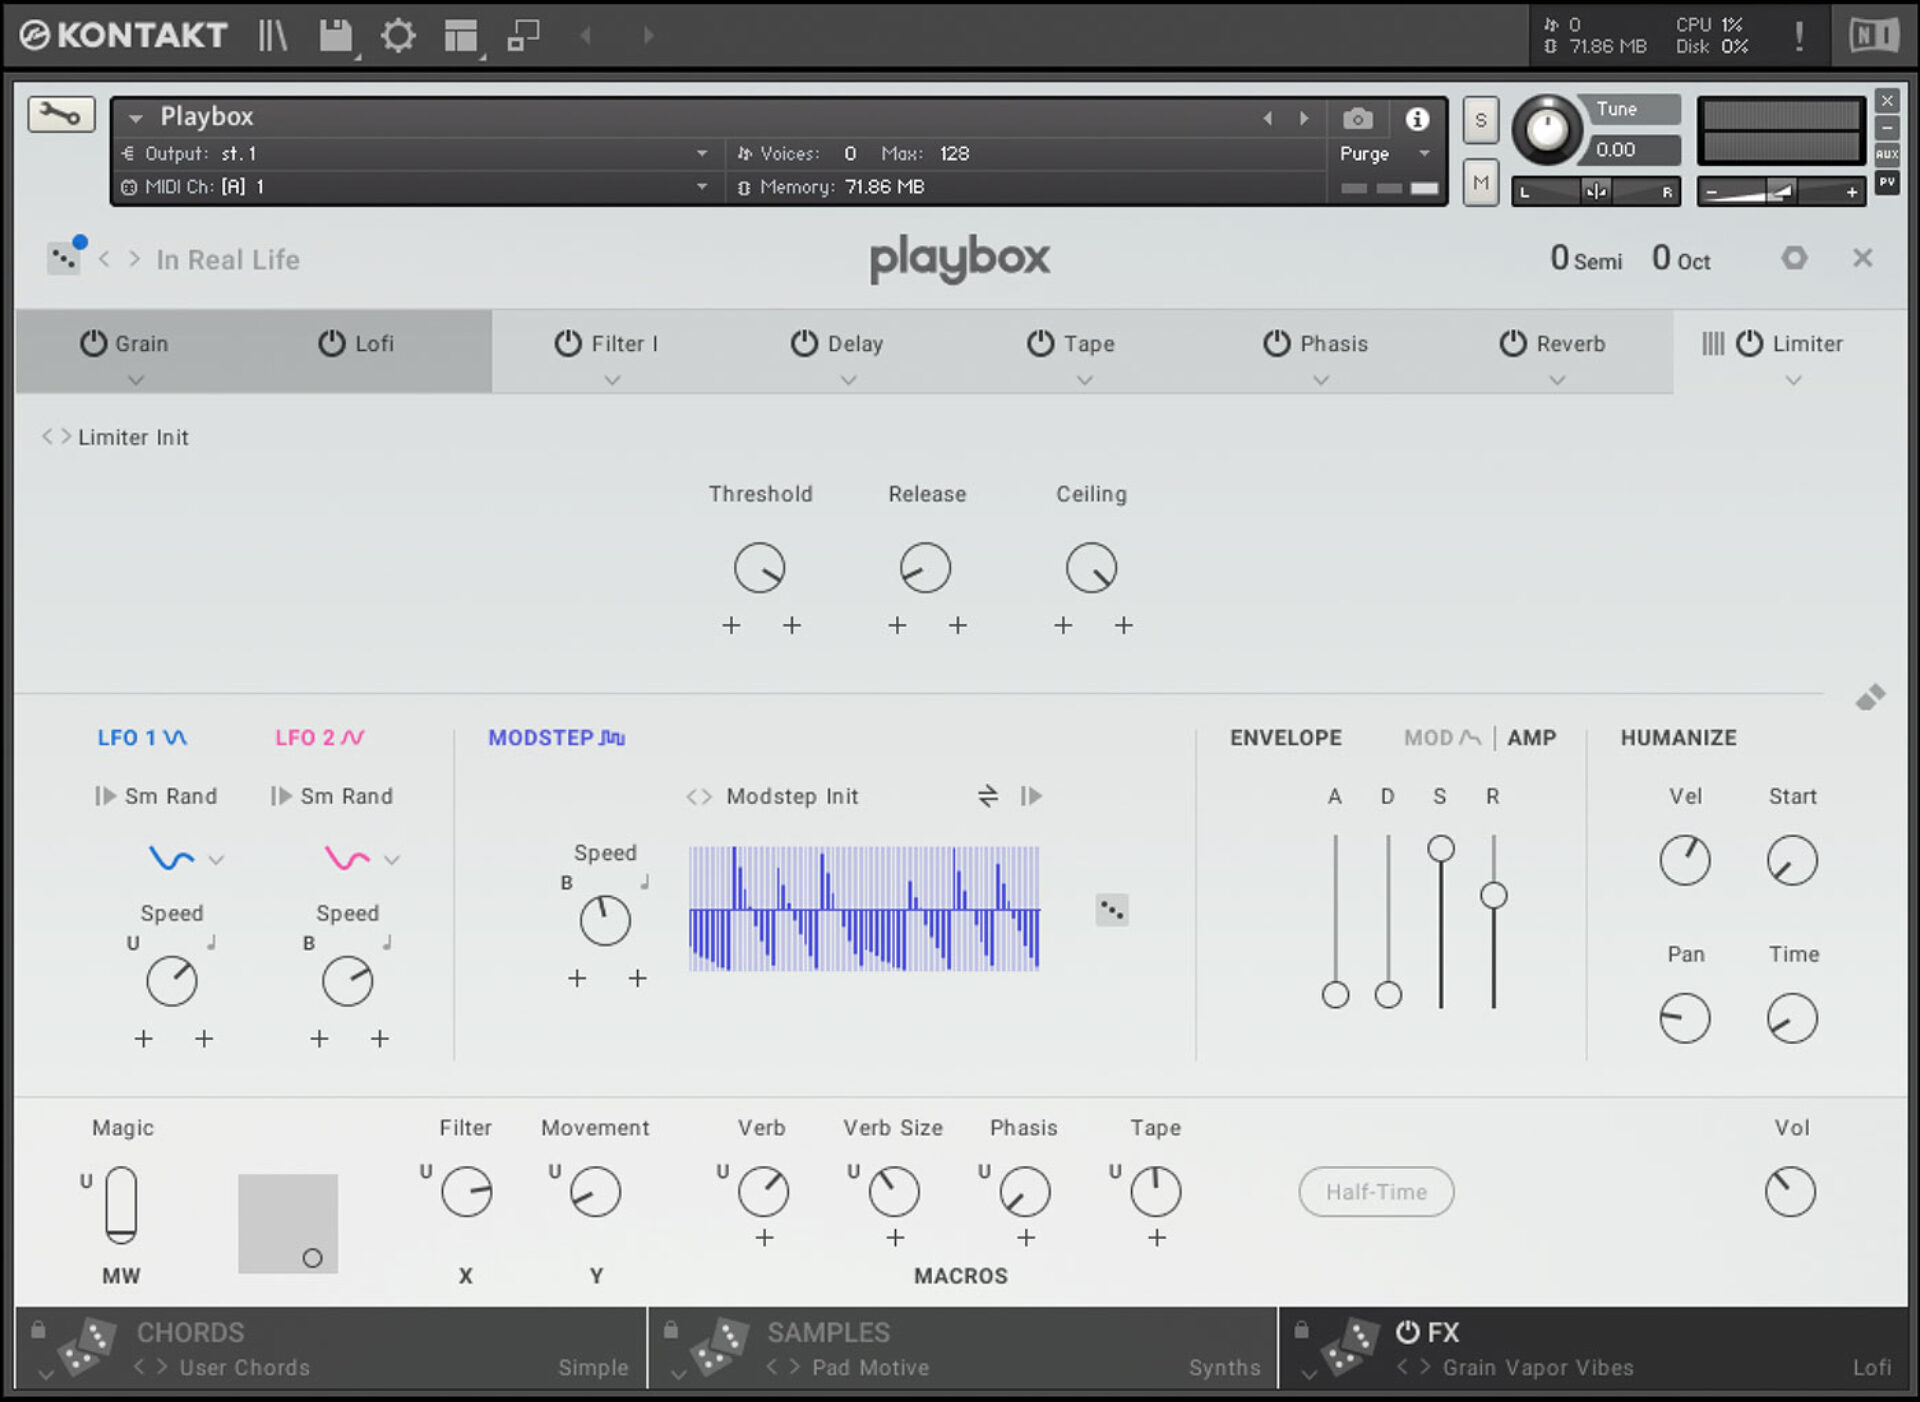This screenshot has height=1402, width=1920.
Task: Click the Limiter Init preset name
Action: 133,437
